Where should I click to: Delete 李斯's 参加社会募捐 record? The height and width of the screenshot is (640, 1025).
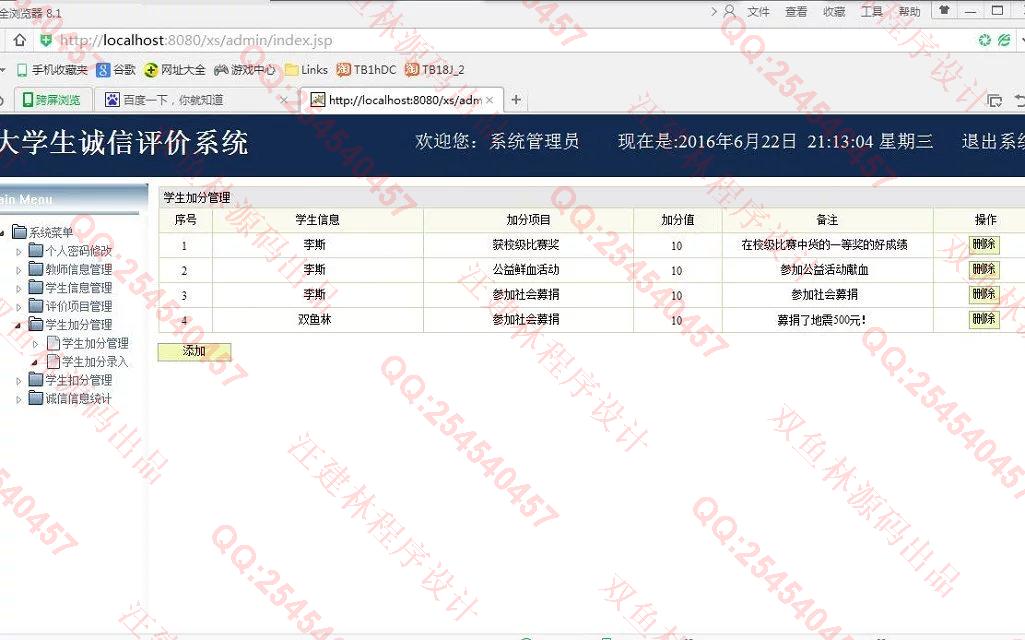(984, 295)
